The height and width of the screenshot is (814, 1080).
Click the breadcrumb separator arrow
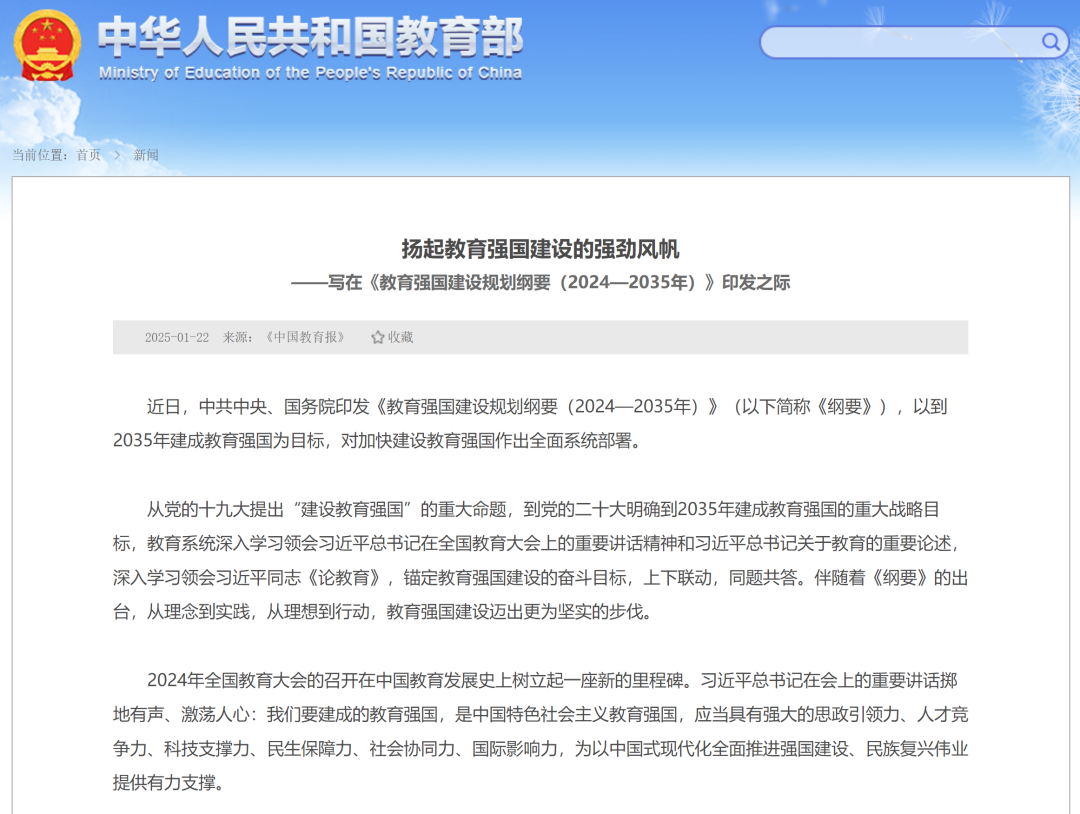pos(117,155)
